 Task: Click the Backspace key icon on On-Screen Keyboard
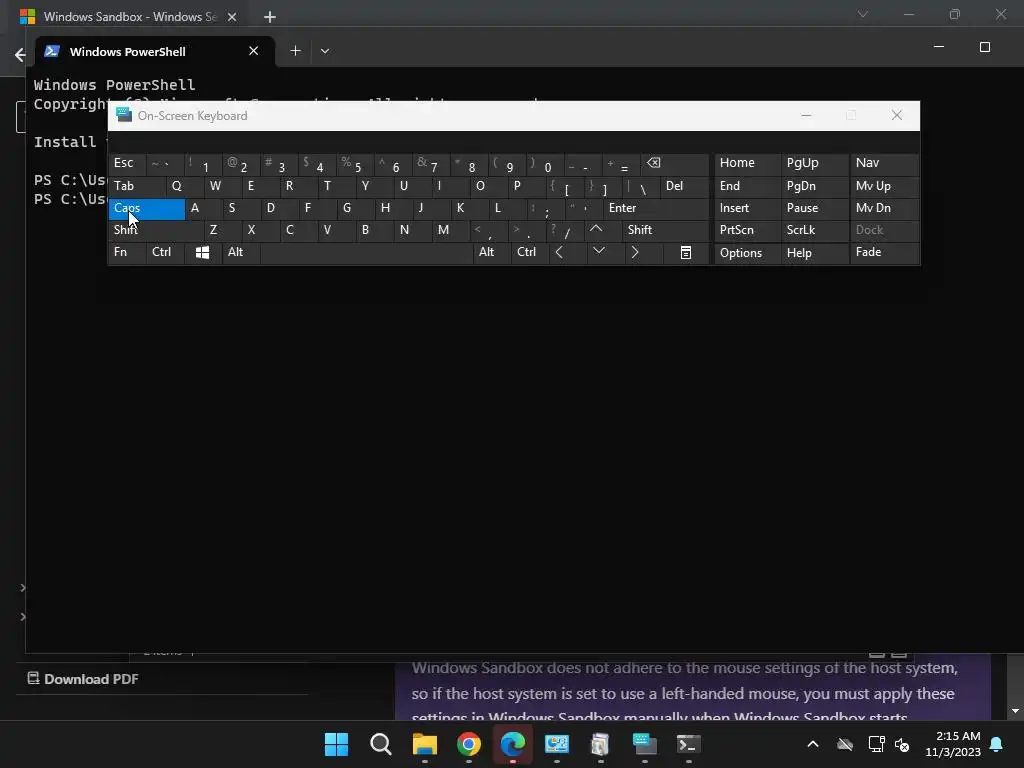click(675, 163)
